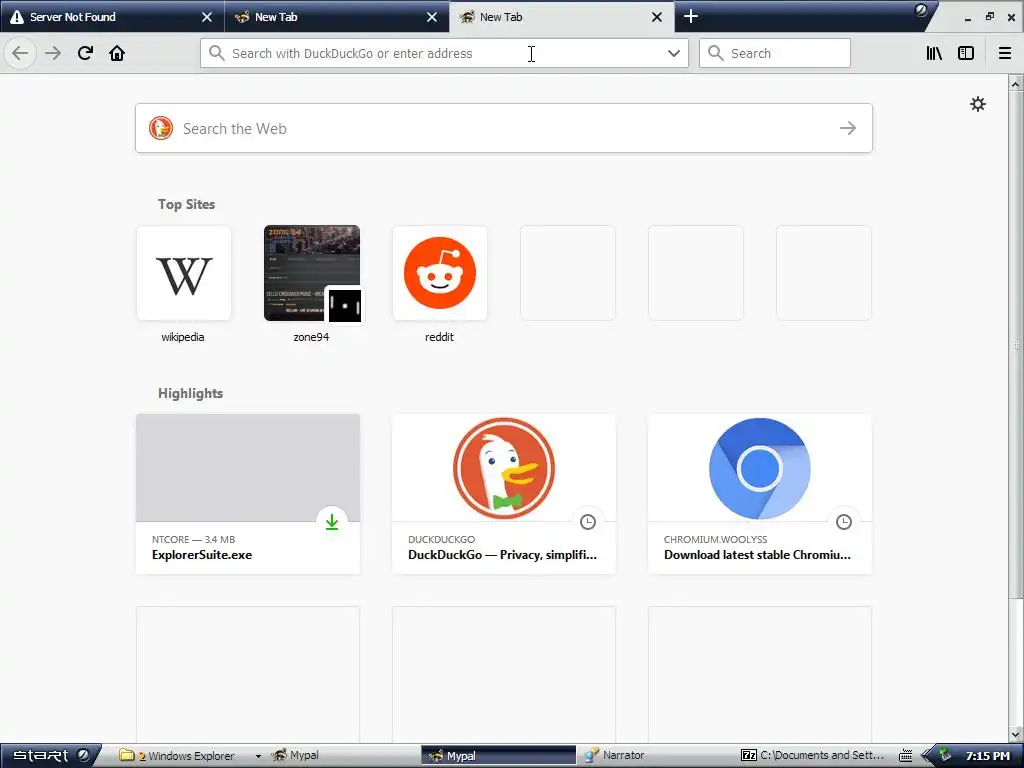The image size is (1024, 768).
Task: Open the DuckDuckGo Privacy highlight card
Action: point(504,494)
